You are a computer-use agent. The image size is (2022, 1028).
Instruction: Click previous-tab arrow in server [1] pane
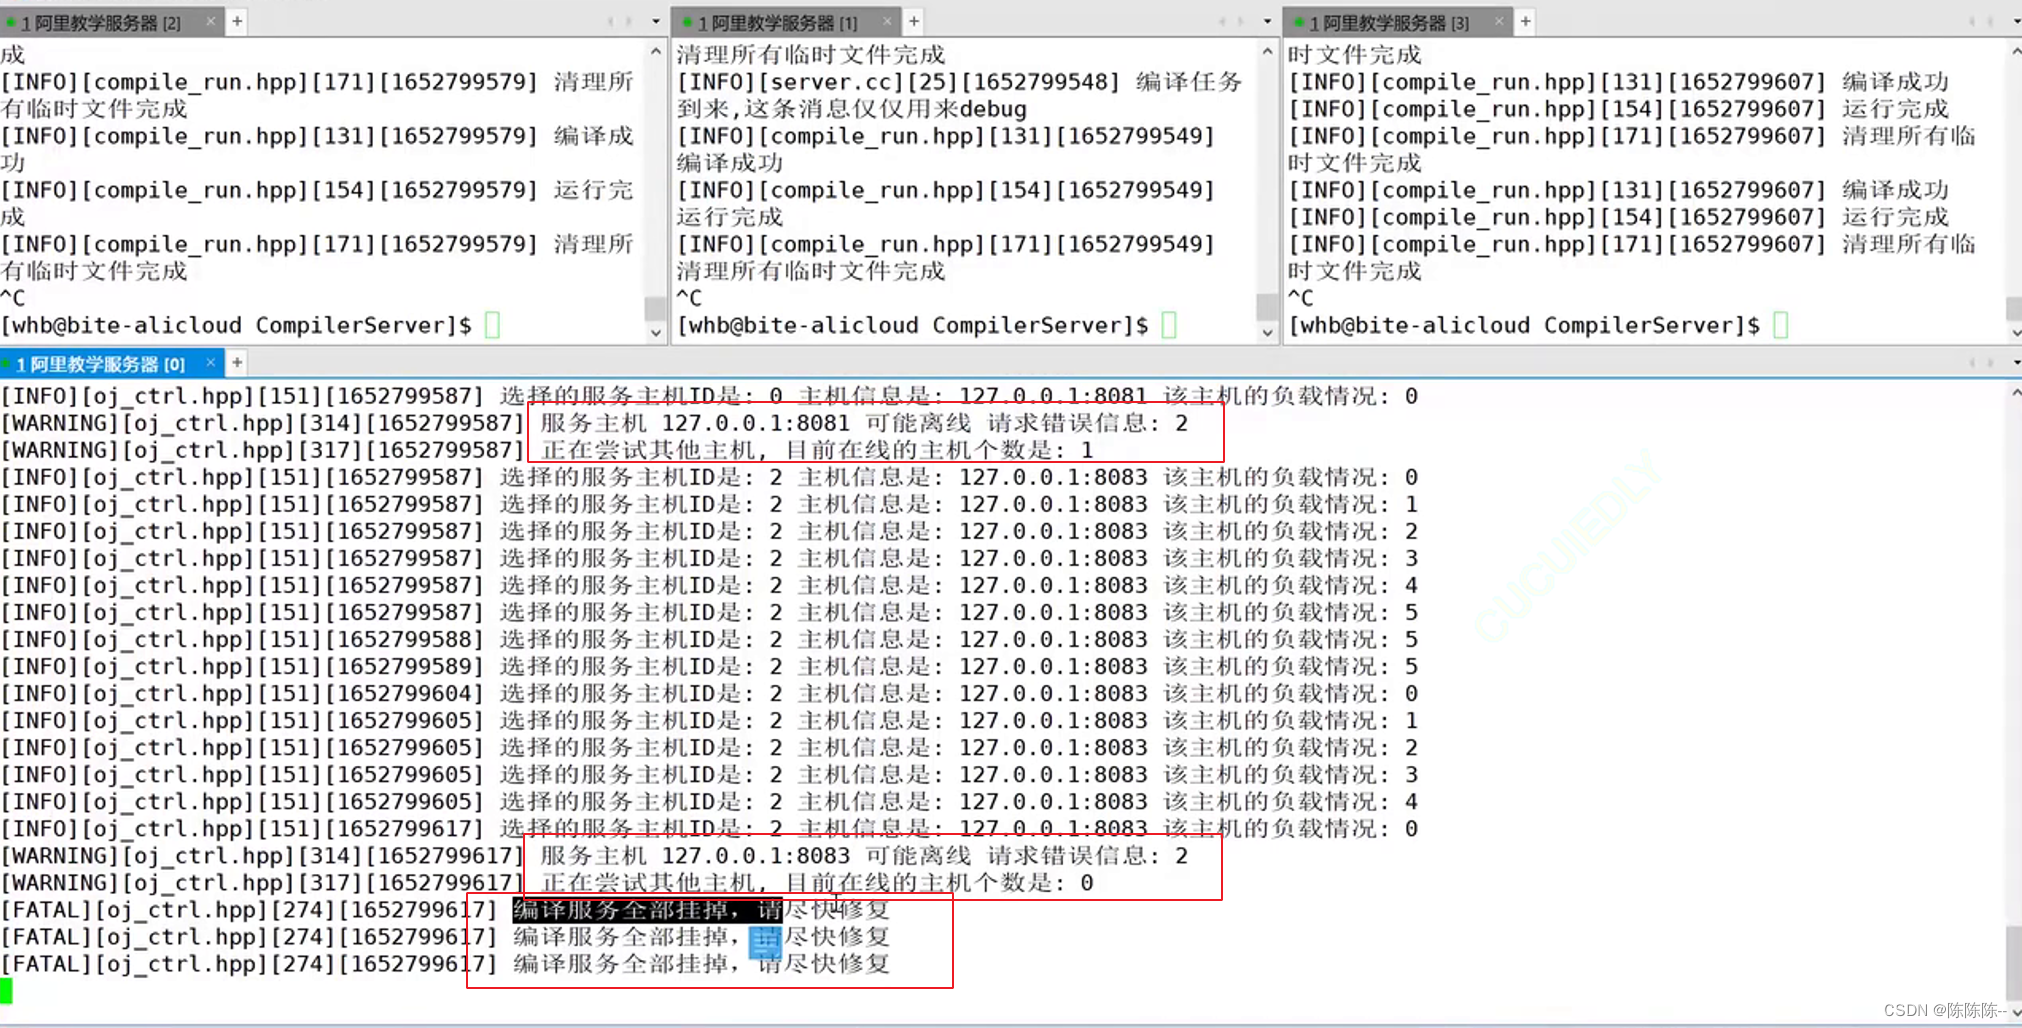[1221, 21]
